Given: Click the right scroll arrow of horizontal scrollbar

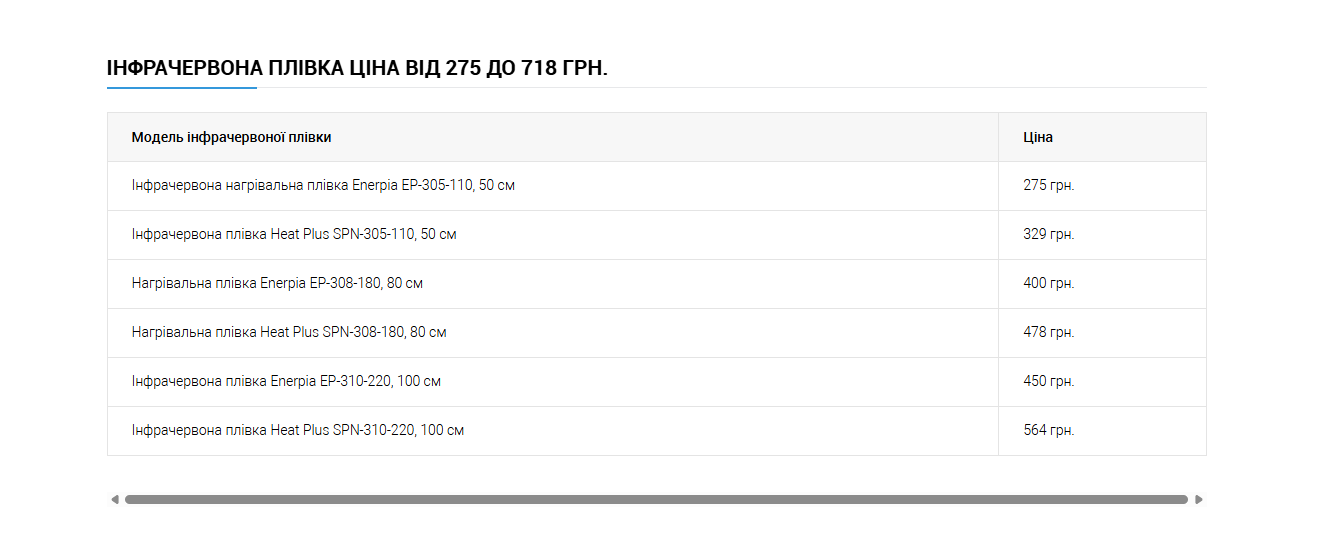Looking at the screenshot, I should (x=1199, y=499).
